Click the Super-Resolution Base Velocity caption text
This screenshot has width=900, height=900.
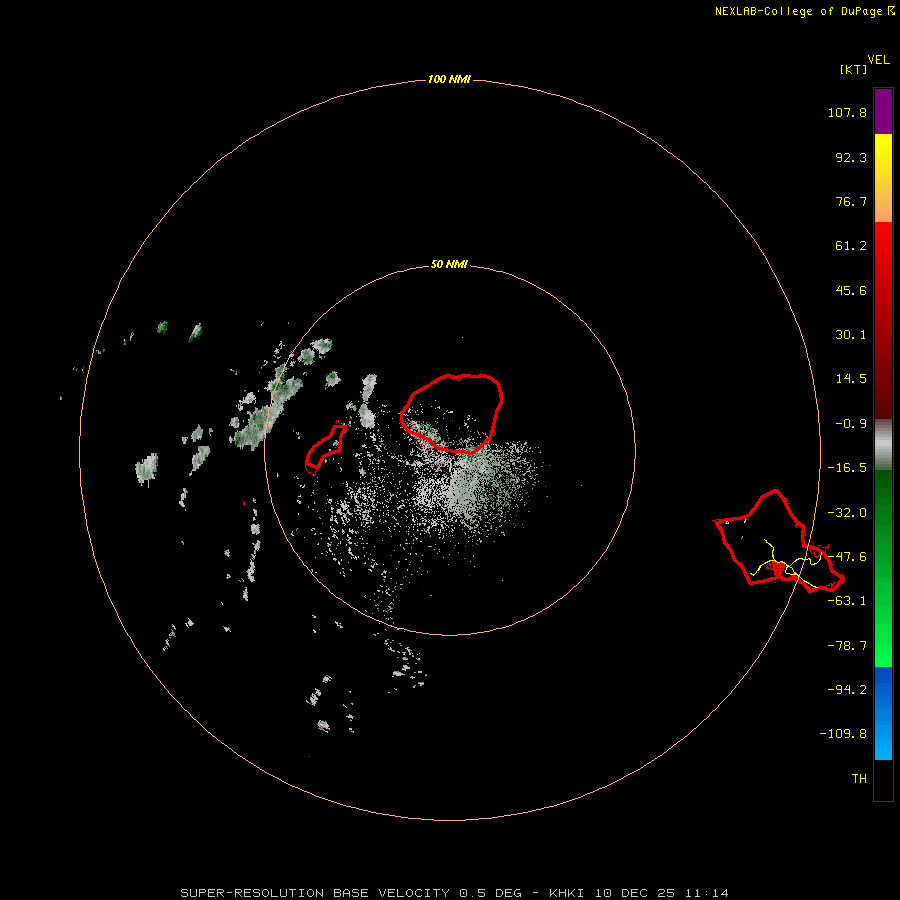455,893
